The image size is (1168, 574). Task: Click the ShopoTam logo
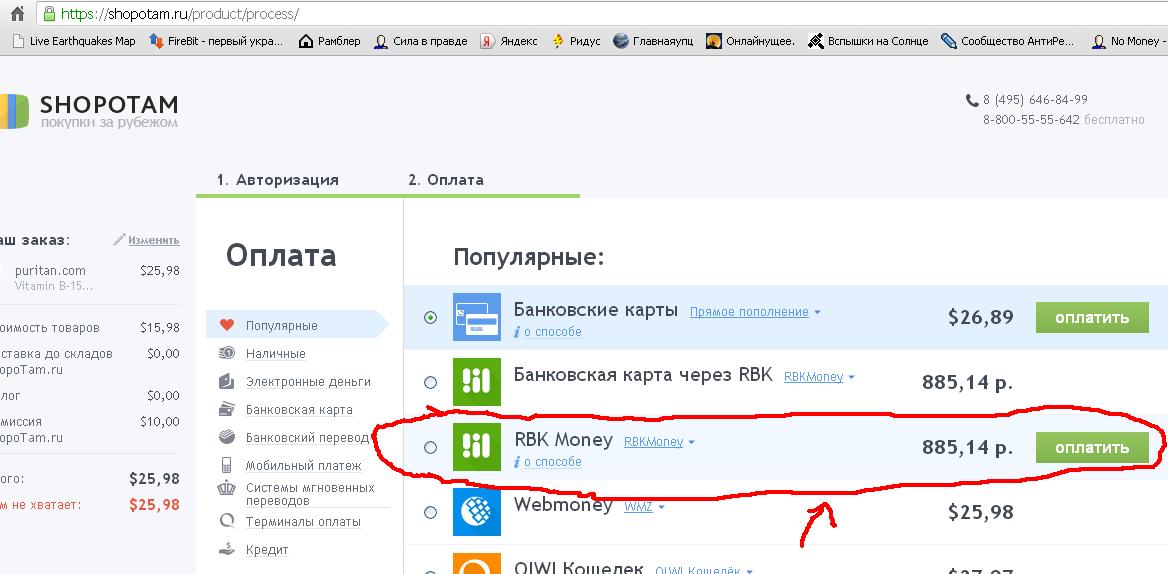pyautogui.click(x=89, y=111)
